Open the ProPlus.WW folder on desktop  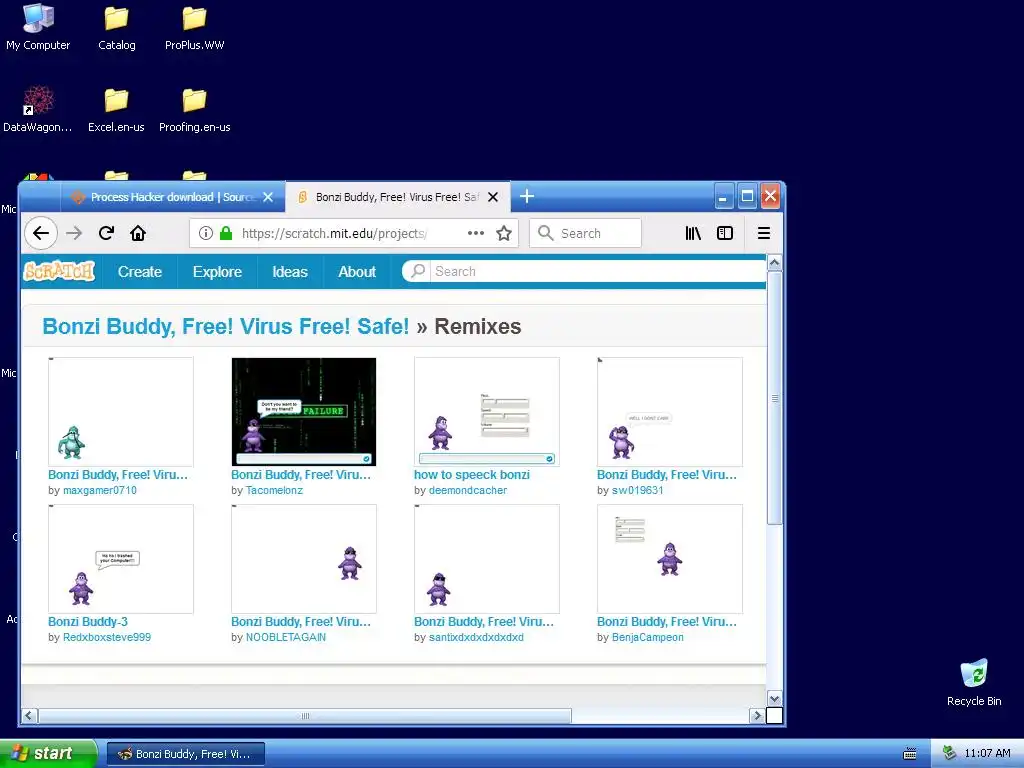[195, 27]
